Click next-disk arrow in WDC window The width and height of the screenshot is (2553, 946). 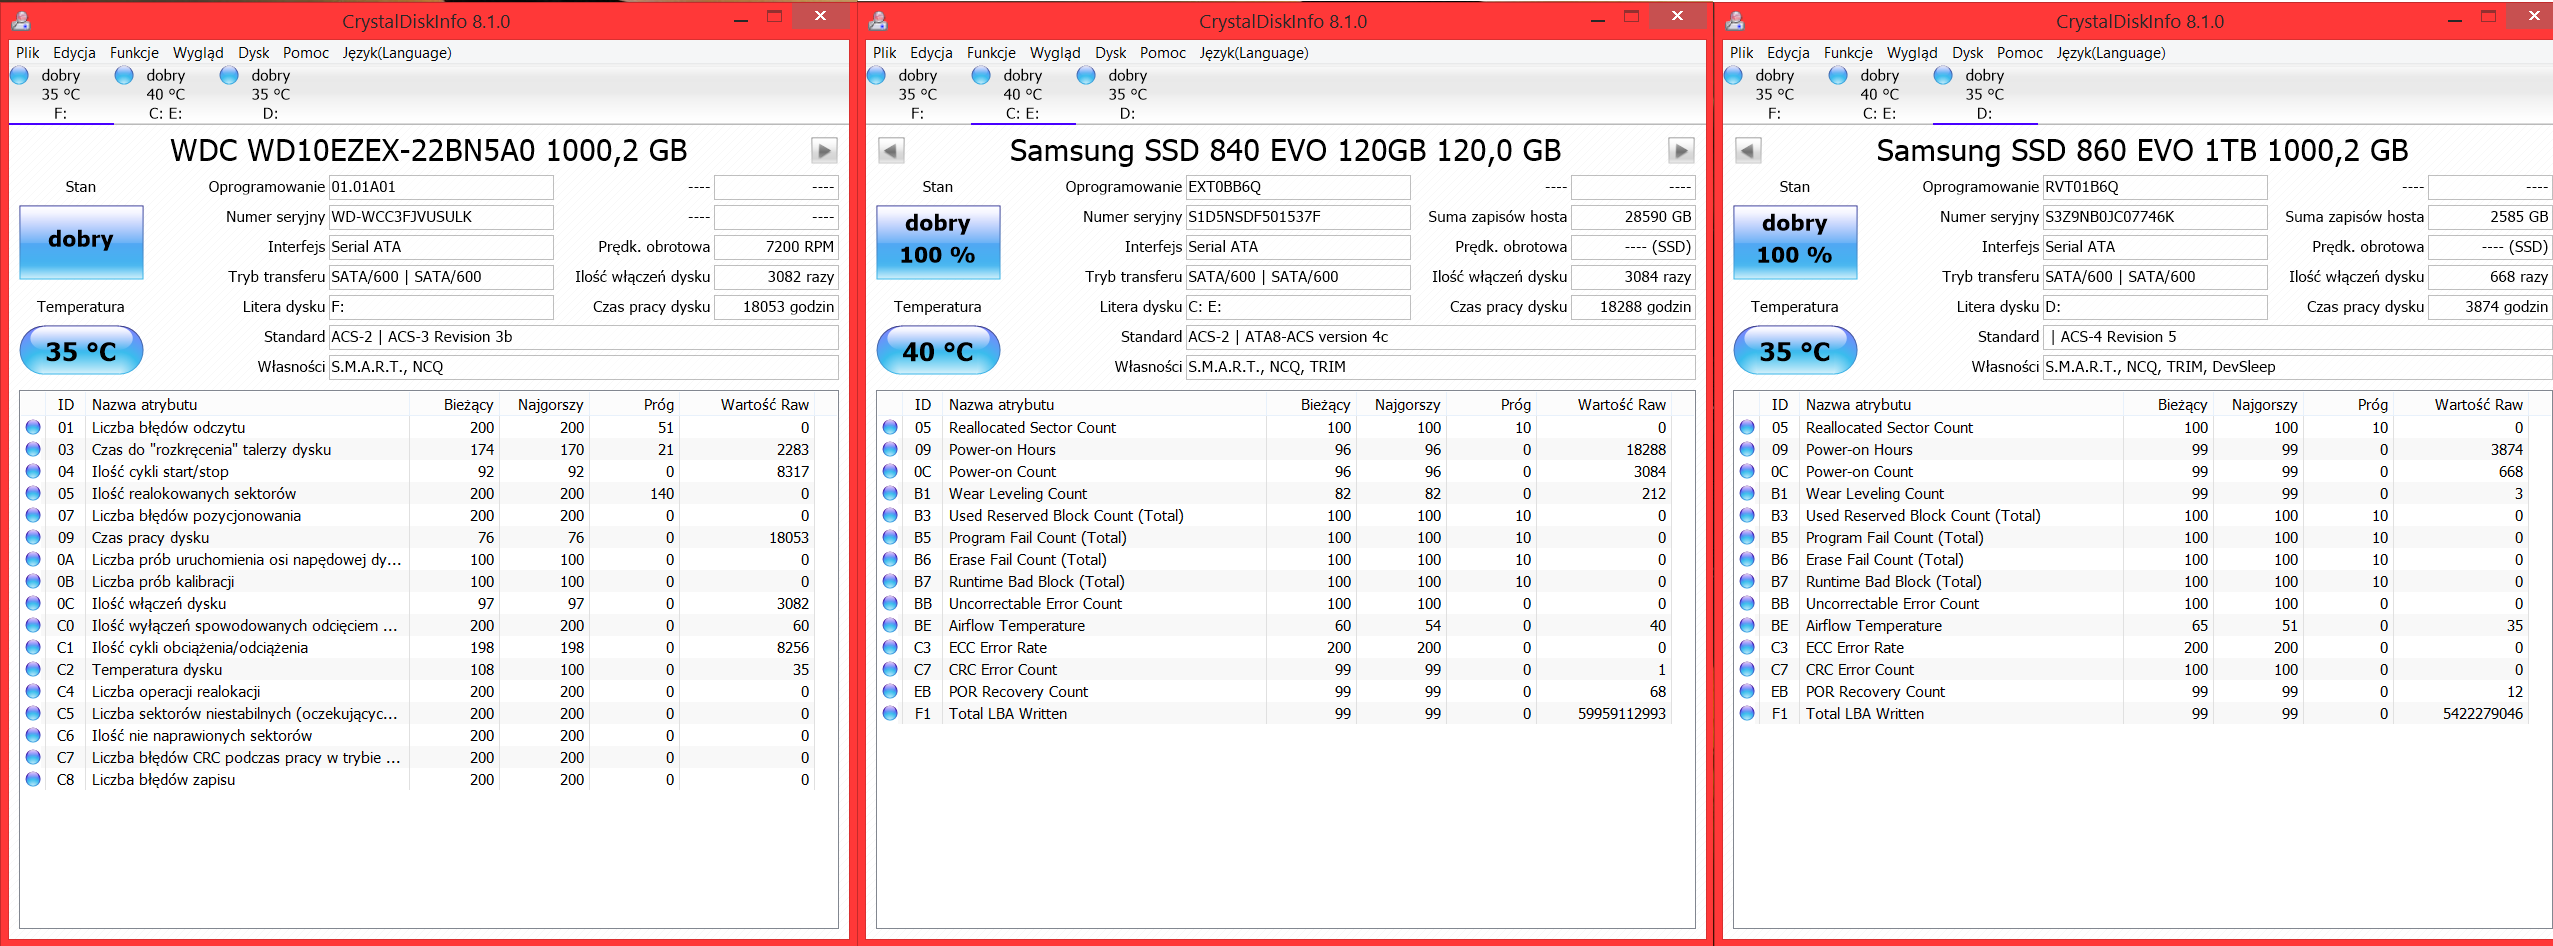click(824, 151)
